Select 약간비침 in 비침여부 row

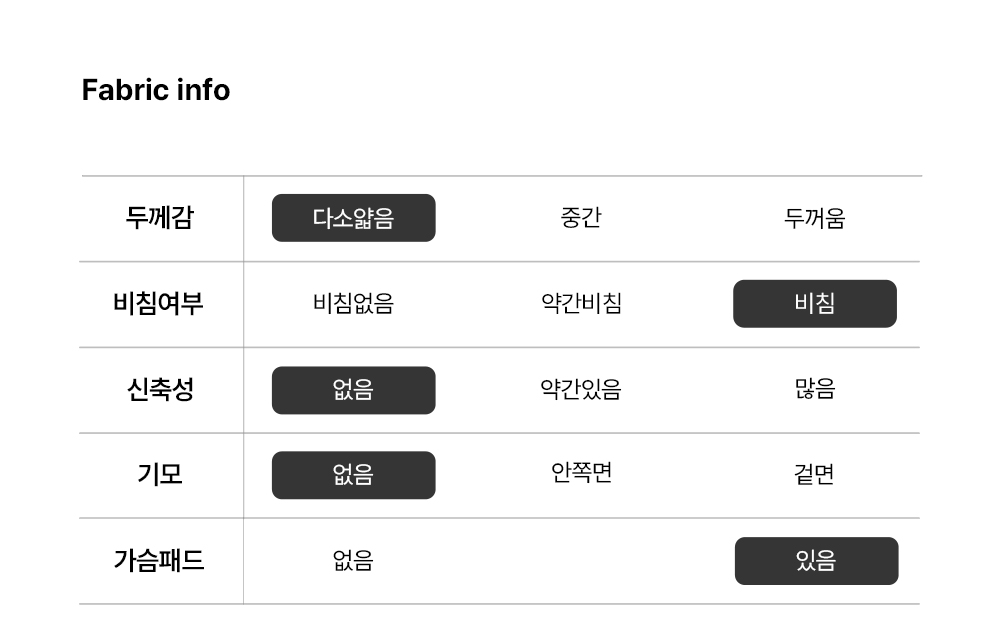[581, 303]
